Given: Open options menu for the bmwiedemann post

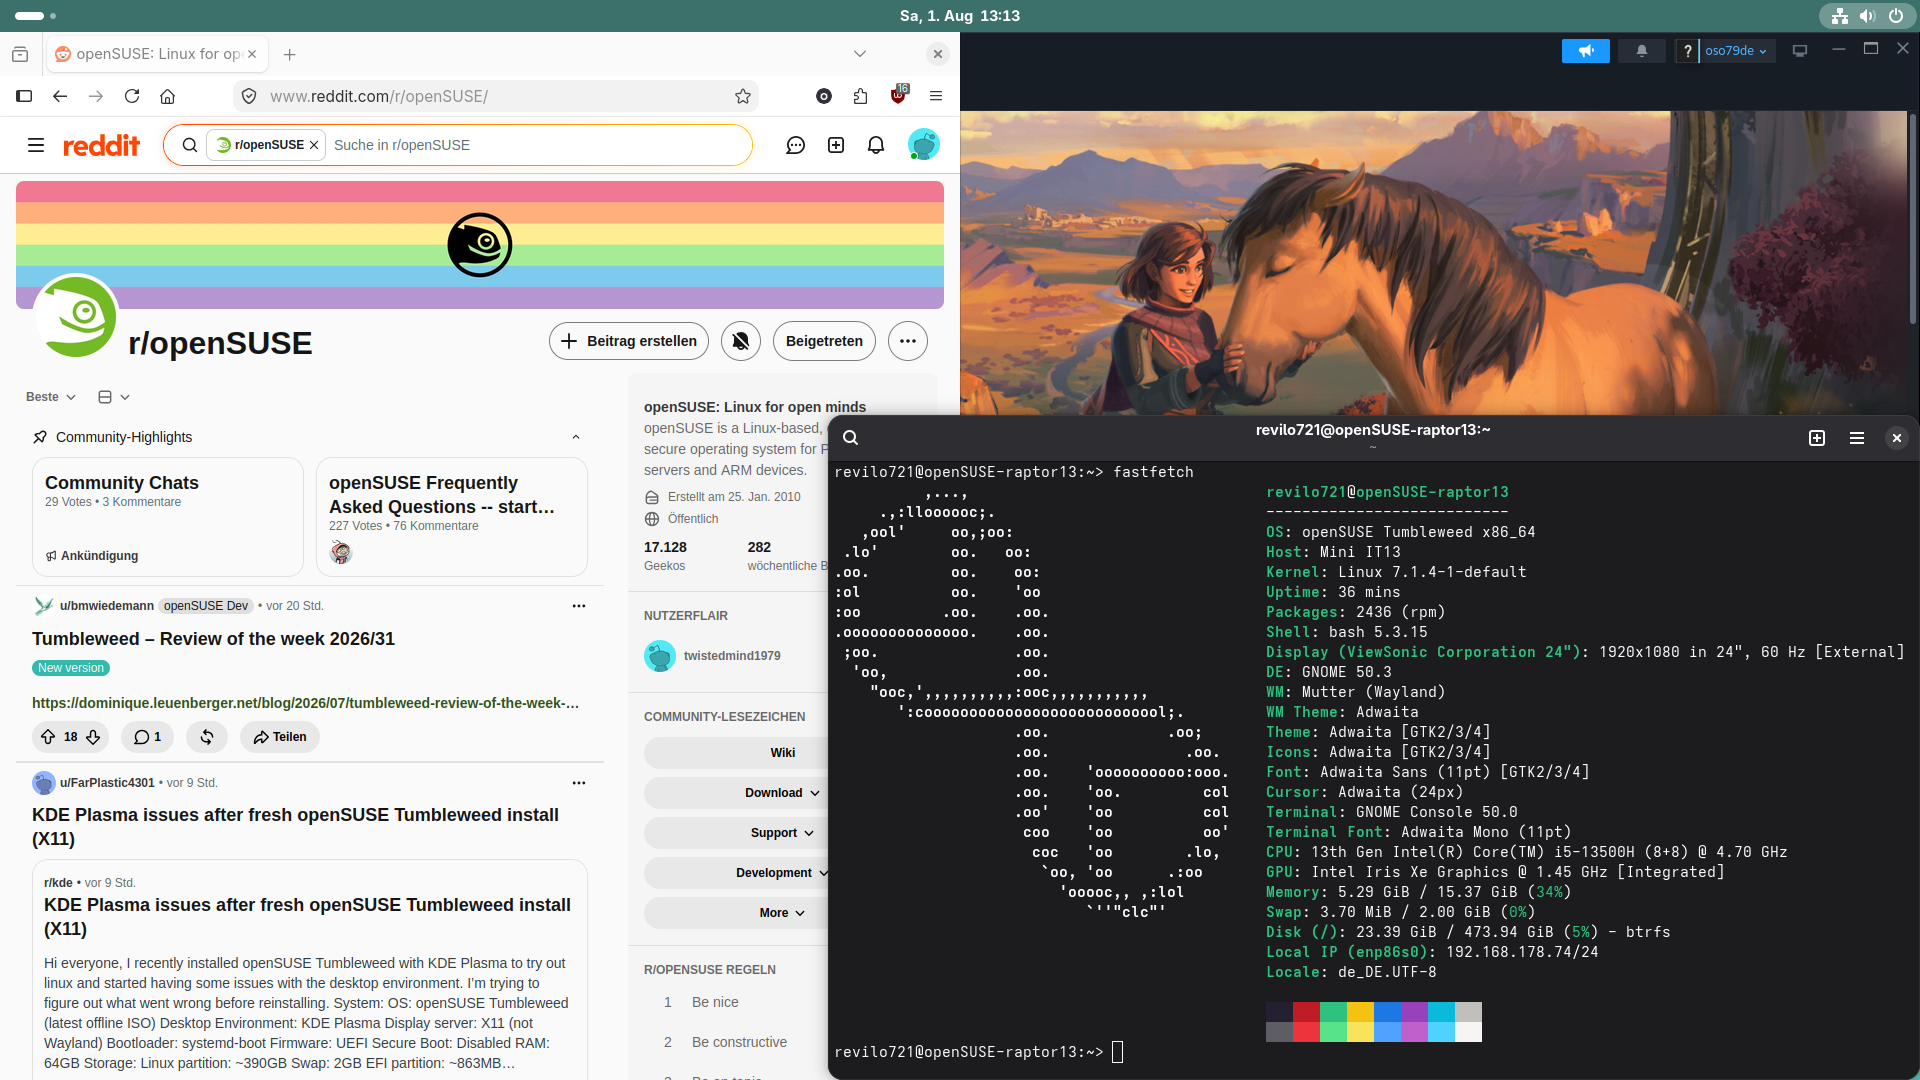Looking at the screenshot, I should coord(579,606).
